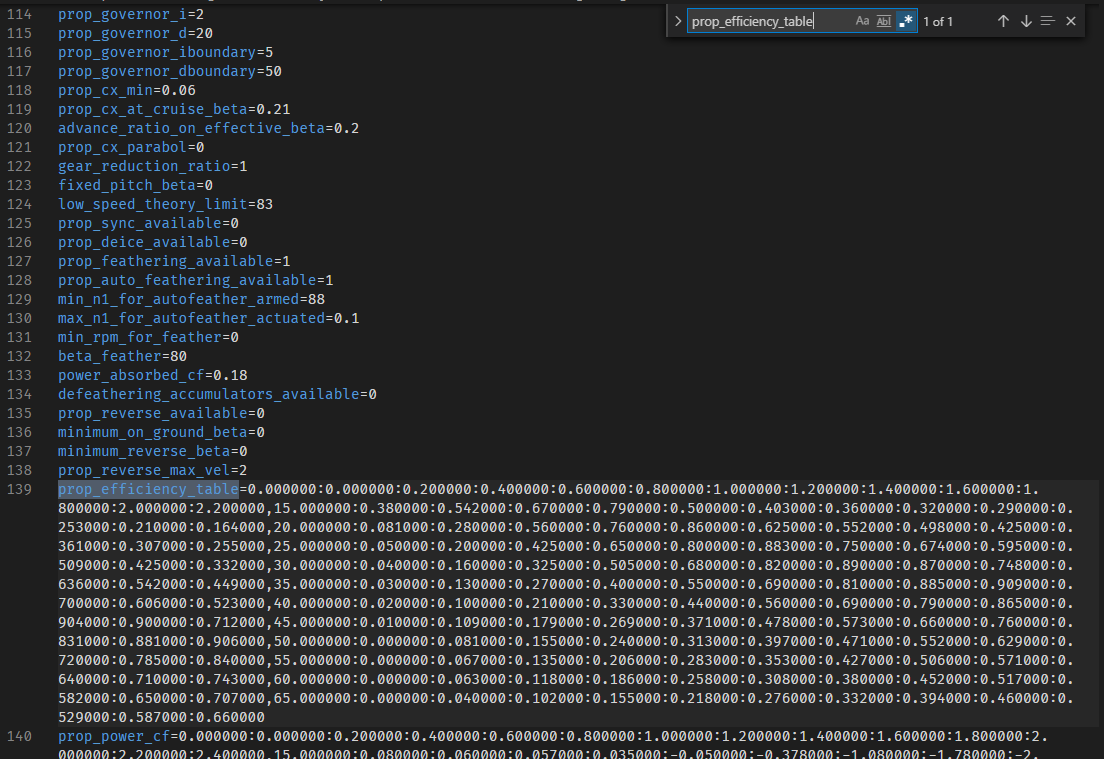This screenshot has width=1104, height=759.
Task: Click the highlighted prop_efficiency_table match
Action: click(x=149, y=489)
